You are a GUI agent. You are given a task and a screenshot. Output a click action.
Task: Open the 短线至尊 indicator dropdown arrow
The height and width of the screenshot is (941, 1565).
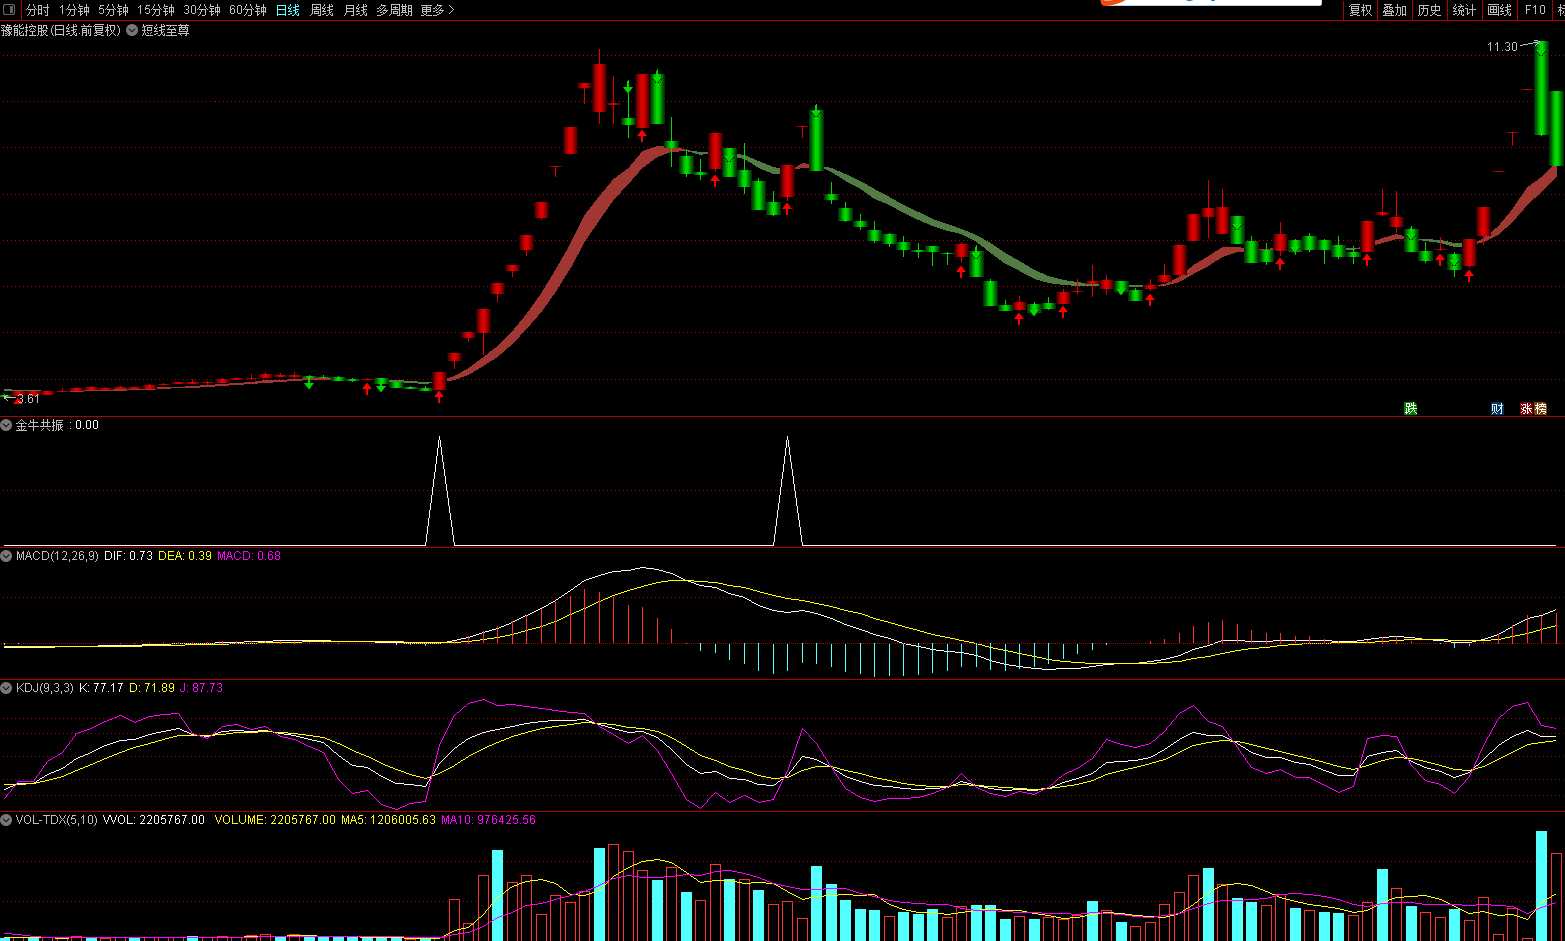click(132, 30)
